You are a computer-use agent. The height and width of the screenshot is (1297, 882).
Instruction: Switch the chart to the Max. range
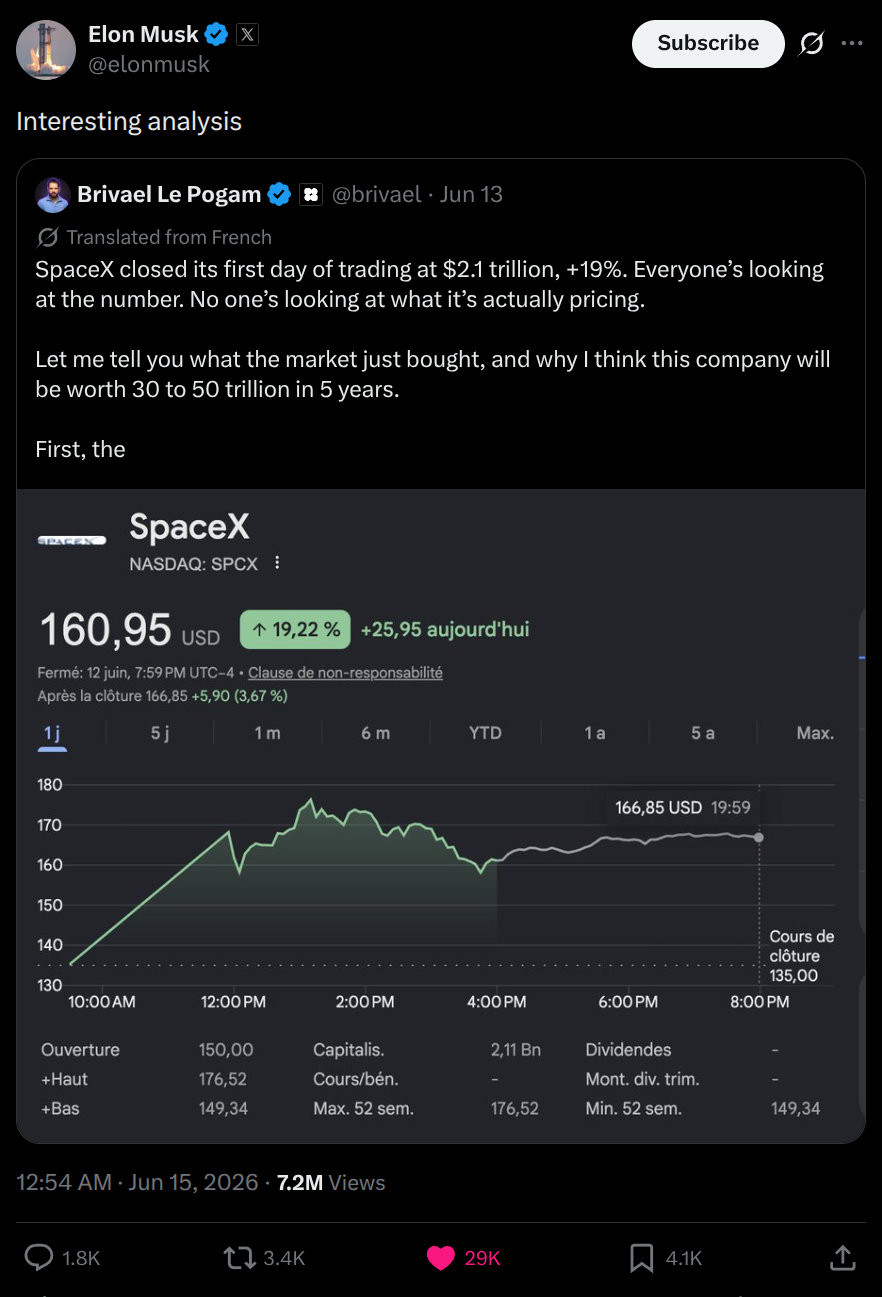[x=815, y=733]
